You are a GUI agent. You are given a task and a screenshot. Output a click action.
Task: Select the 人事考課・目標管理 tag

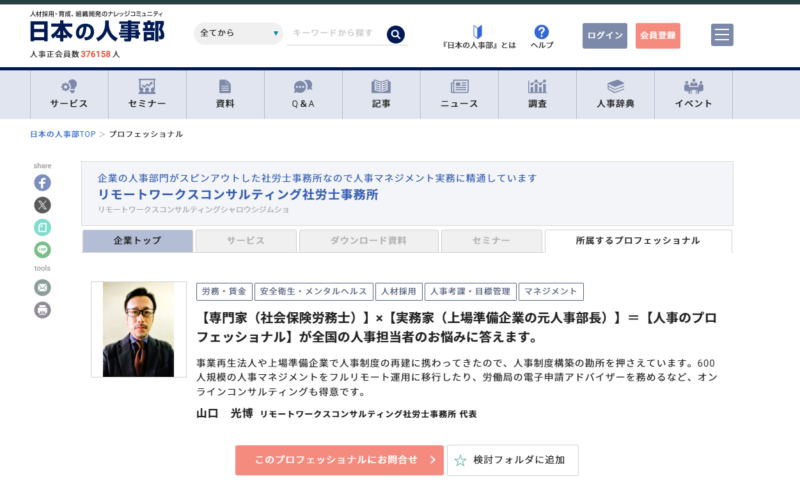pyautogui.click(x=470, y=291)
